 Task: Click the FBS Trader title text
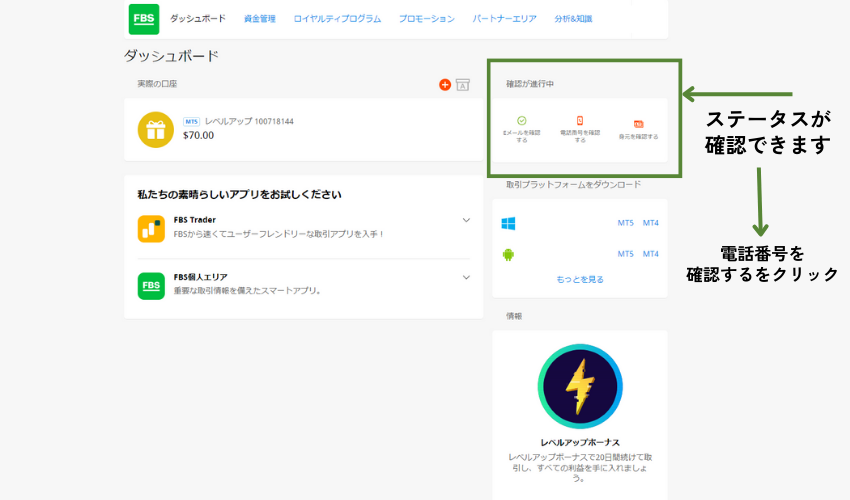(x=195, y=220)
